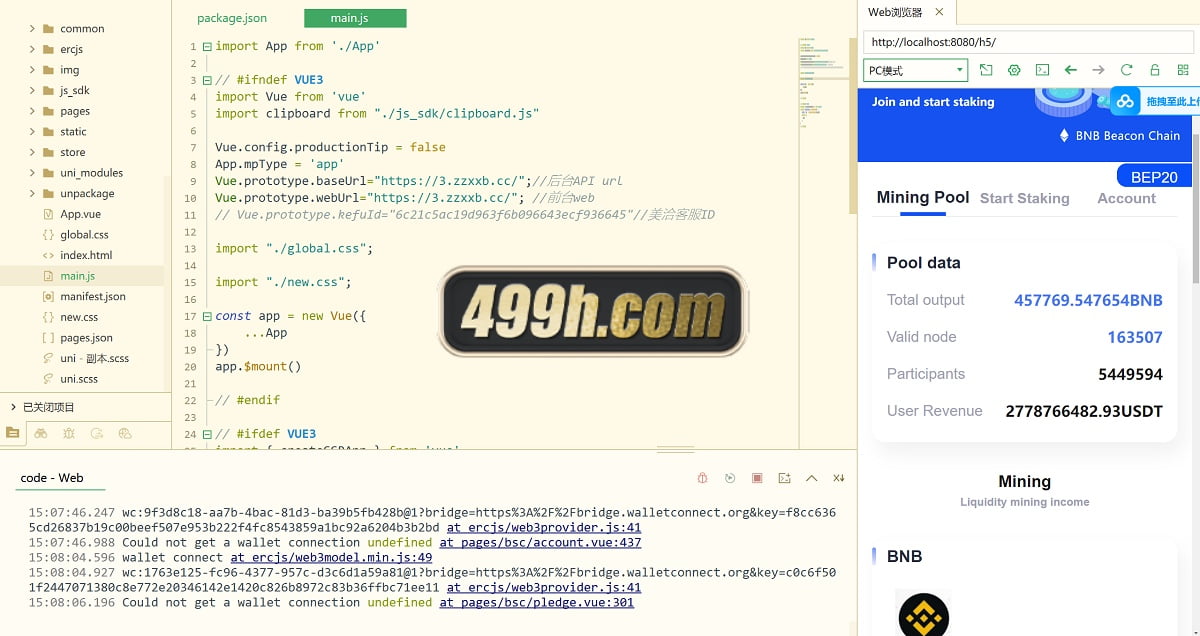
Task: Select the project folder view icon
Action: [x=12, y=433]
